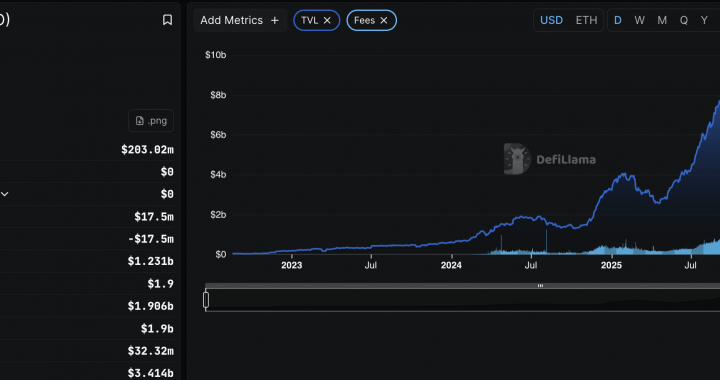Click the $203.02m value
This screenshot has width=720, height=380.
coord(147,150)
